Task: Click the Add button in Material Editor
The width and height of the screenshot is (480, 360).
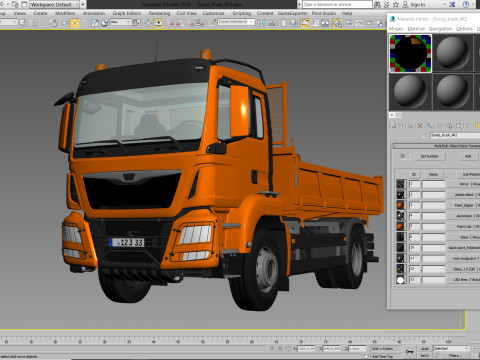Action: click(x=468, y=156)
